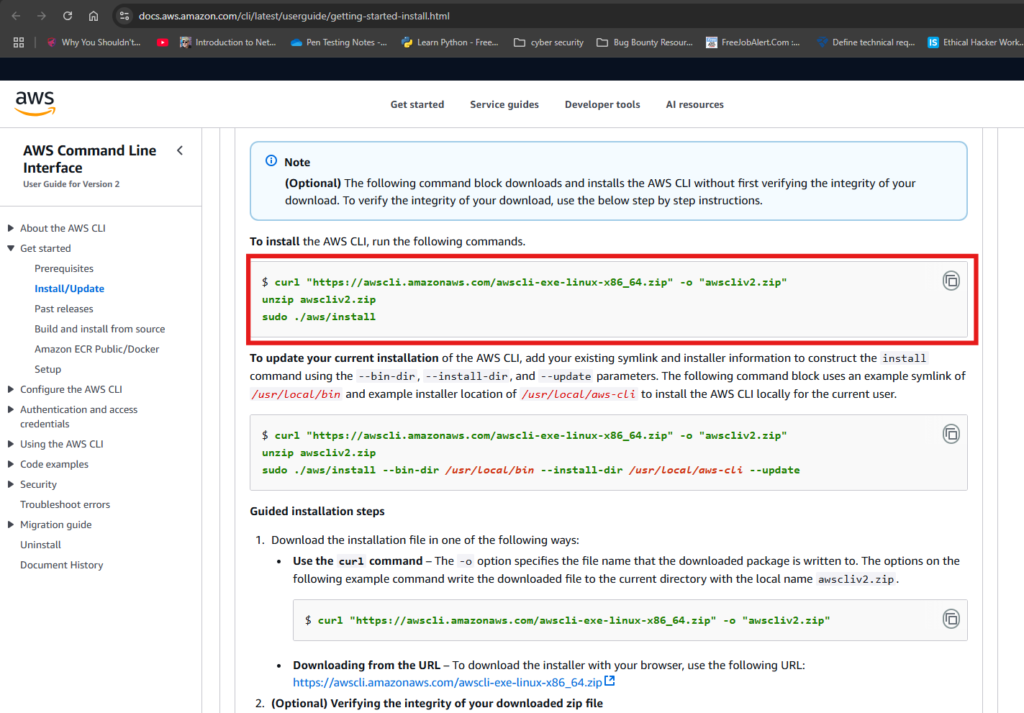The image size is (1024, 713).
Task: Open the YouTube bookmark icon
Action: point(163,42)
